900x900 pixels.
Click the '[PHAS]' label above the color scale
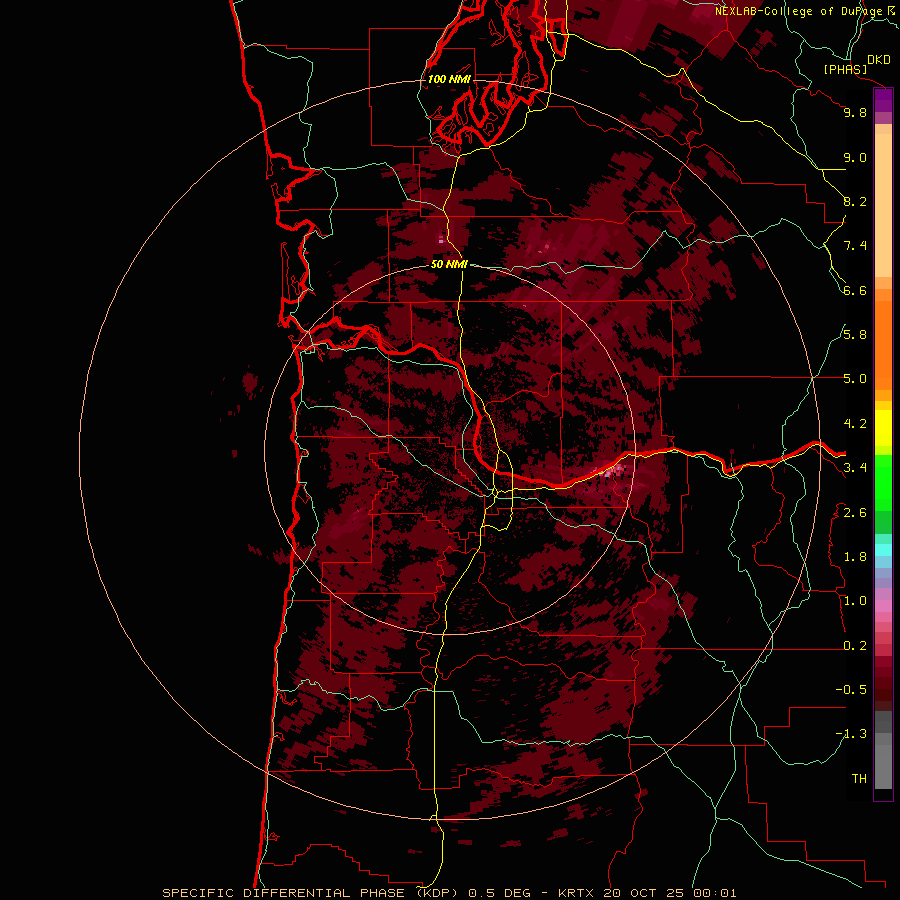tap(845, 69)
